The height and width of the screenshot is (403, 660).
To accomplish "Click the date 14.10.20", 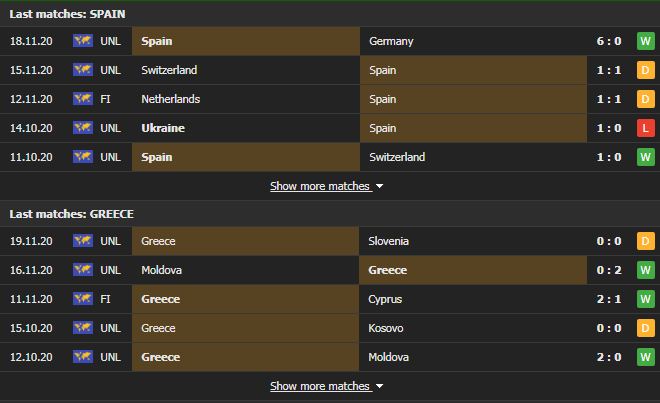I will pos(31,128).
